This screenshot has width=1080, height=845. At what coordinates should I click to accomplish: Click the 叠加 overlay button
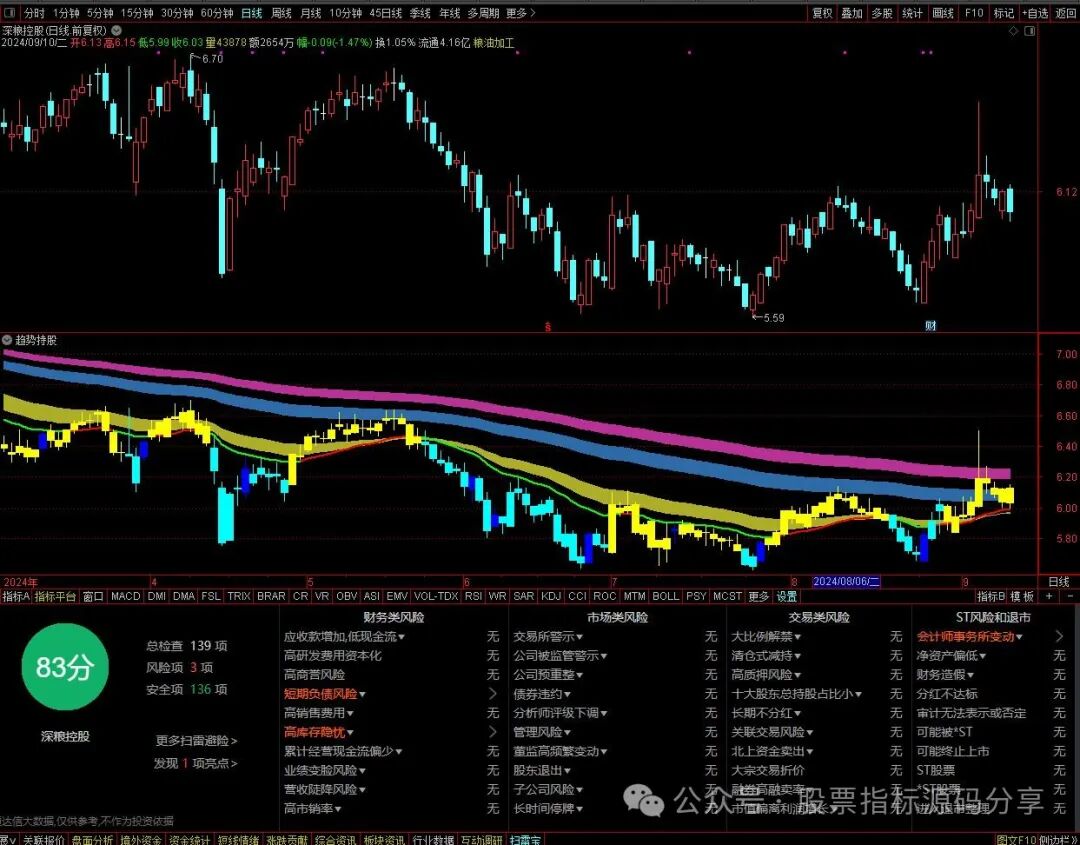(852, 13)
